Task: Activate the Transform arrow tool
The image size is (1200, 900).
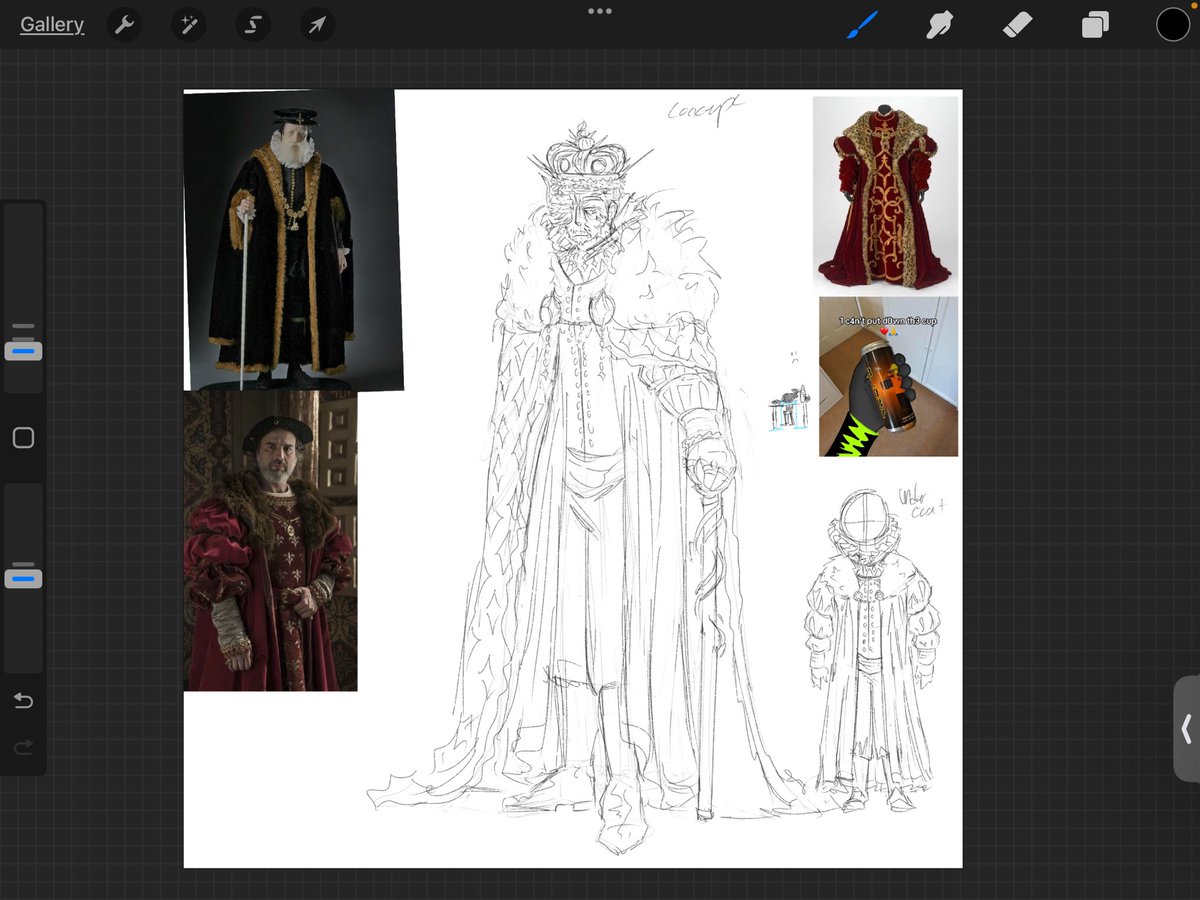Action: [316, 24]
